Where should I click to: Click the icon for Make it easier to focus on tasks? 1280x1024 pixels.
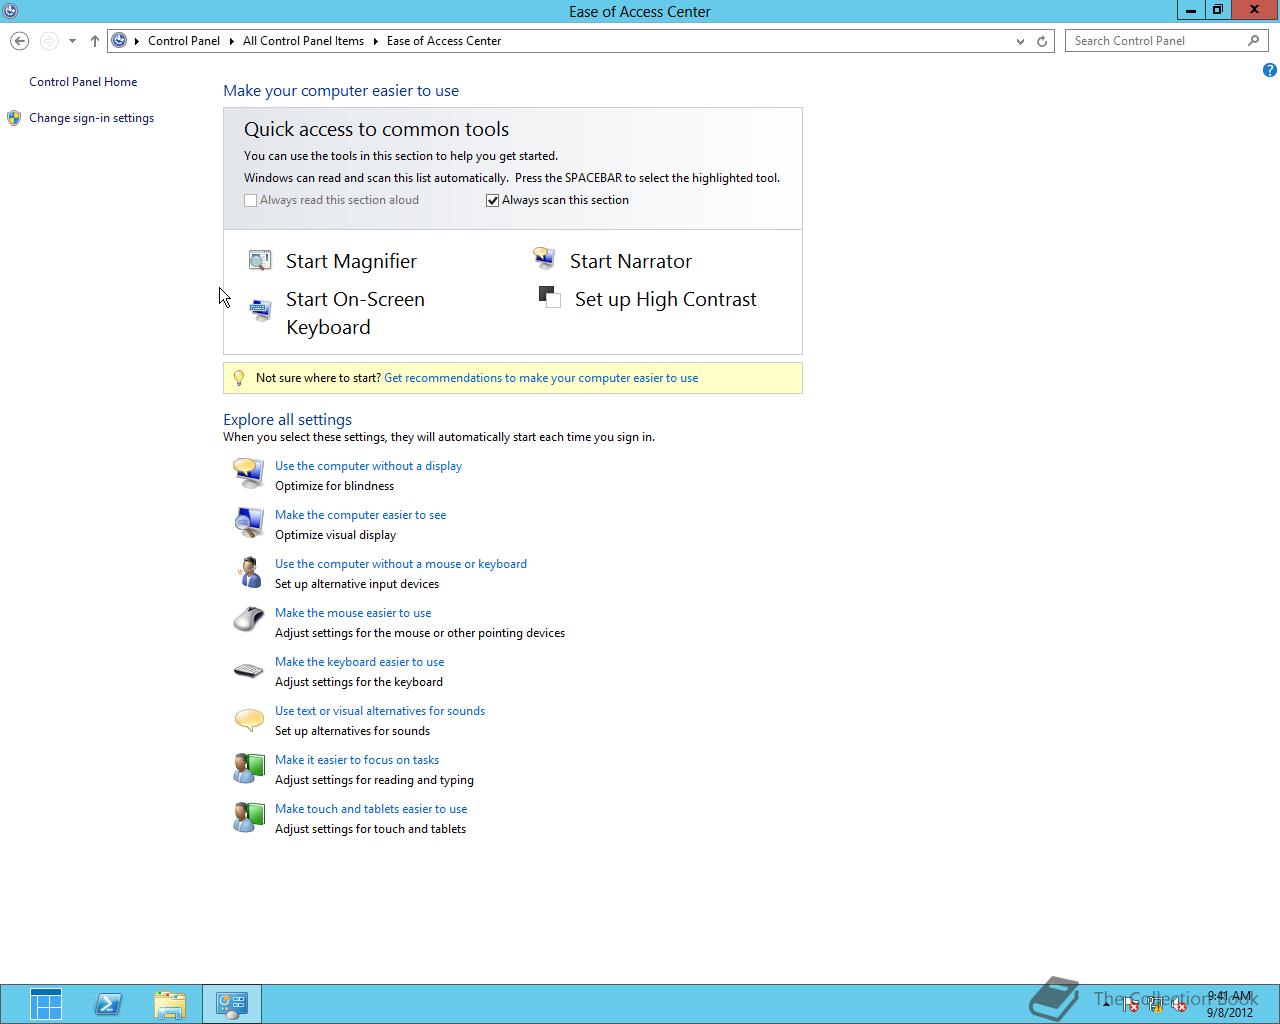248,768
